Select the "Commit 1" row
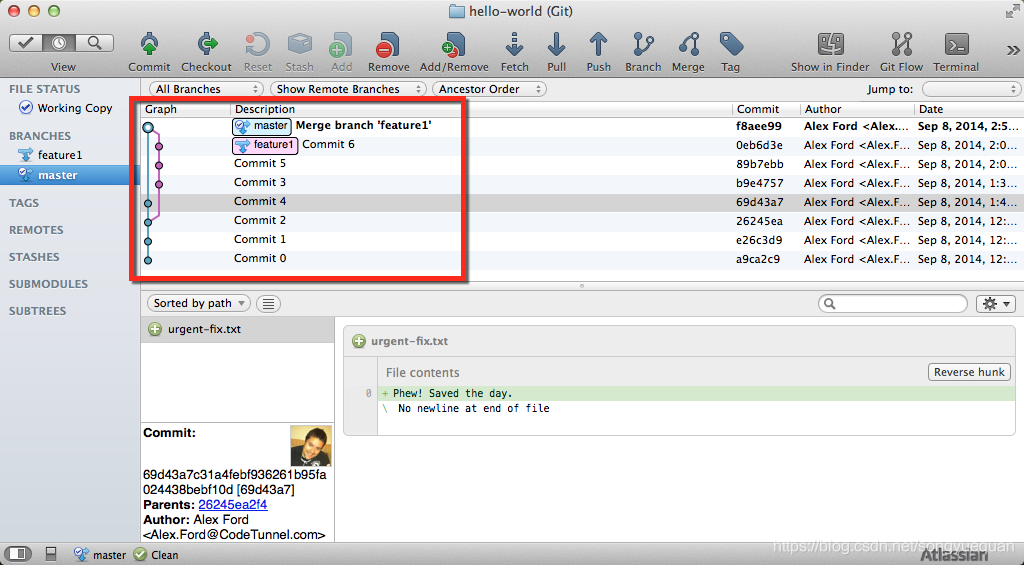1024x565 pixels. point(581,240)
